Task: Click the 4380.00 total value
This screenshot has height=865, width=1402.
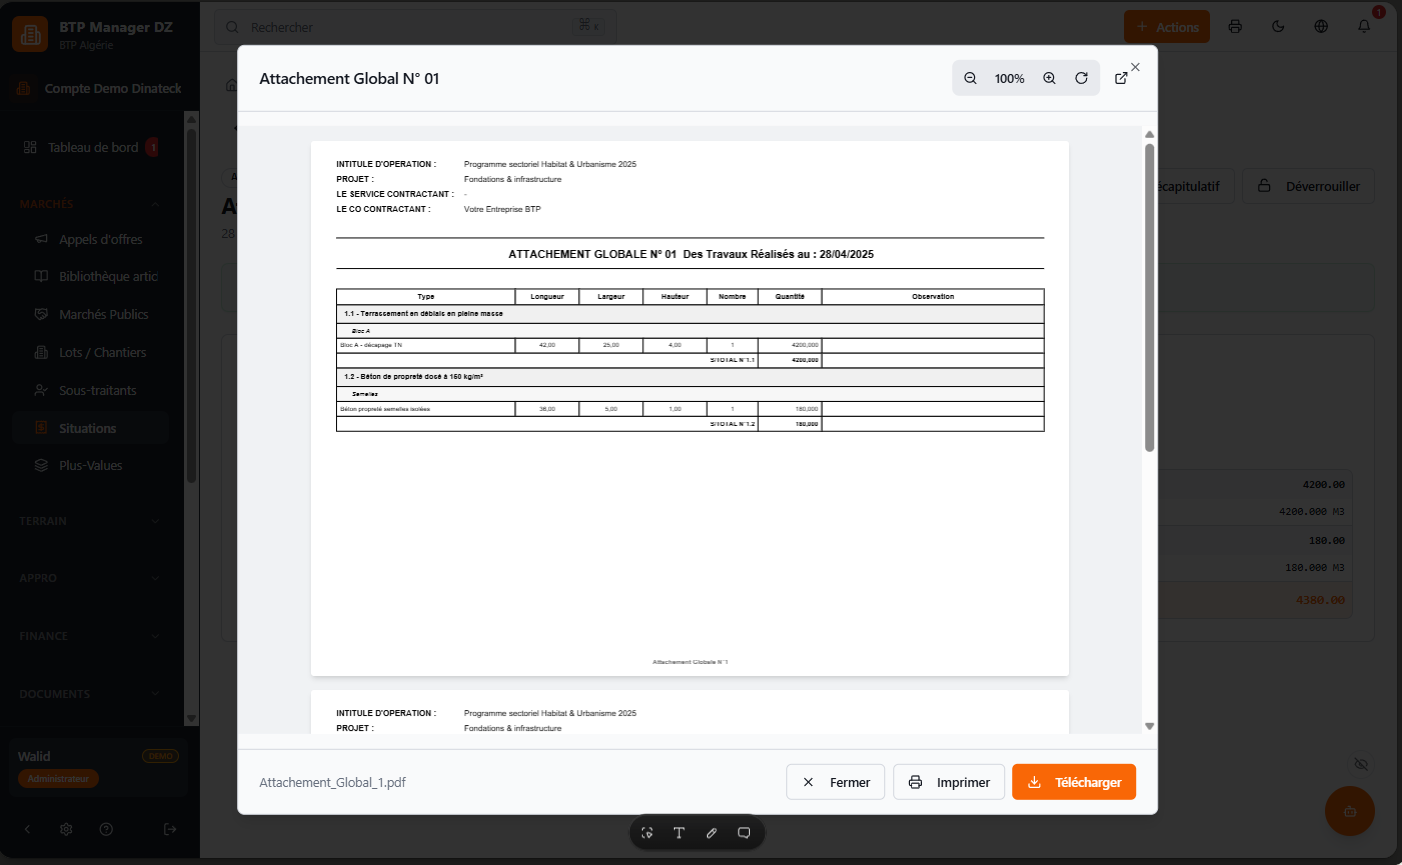Action: coord(1320,600)
